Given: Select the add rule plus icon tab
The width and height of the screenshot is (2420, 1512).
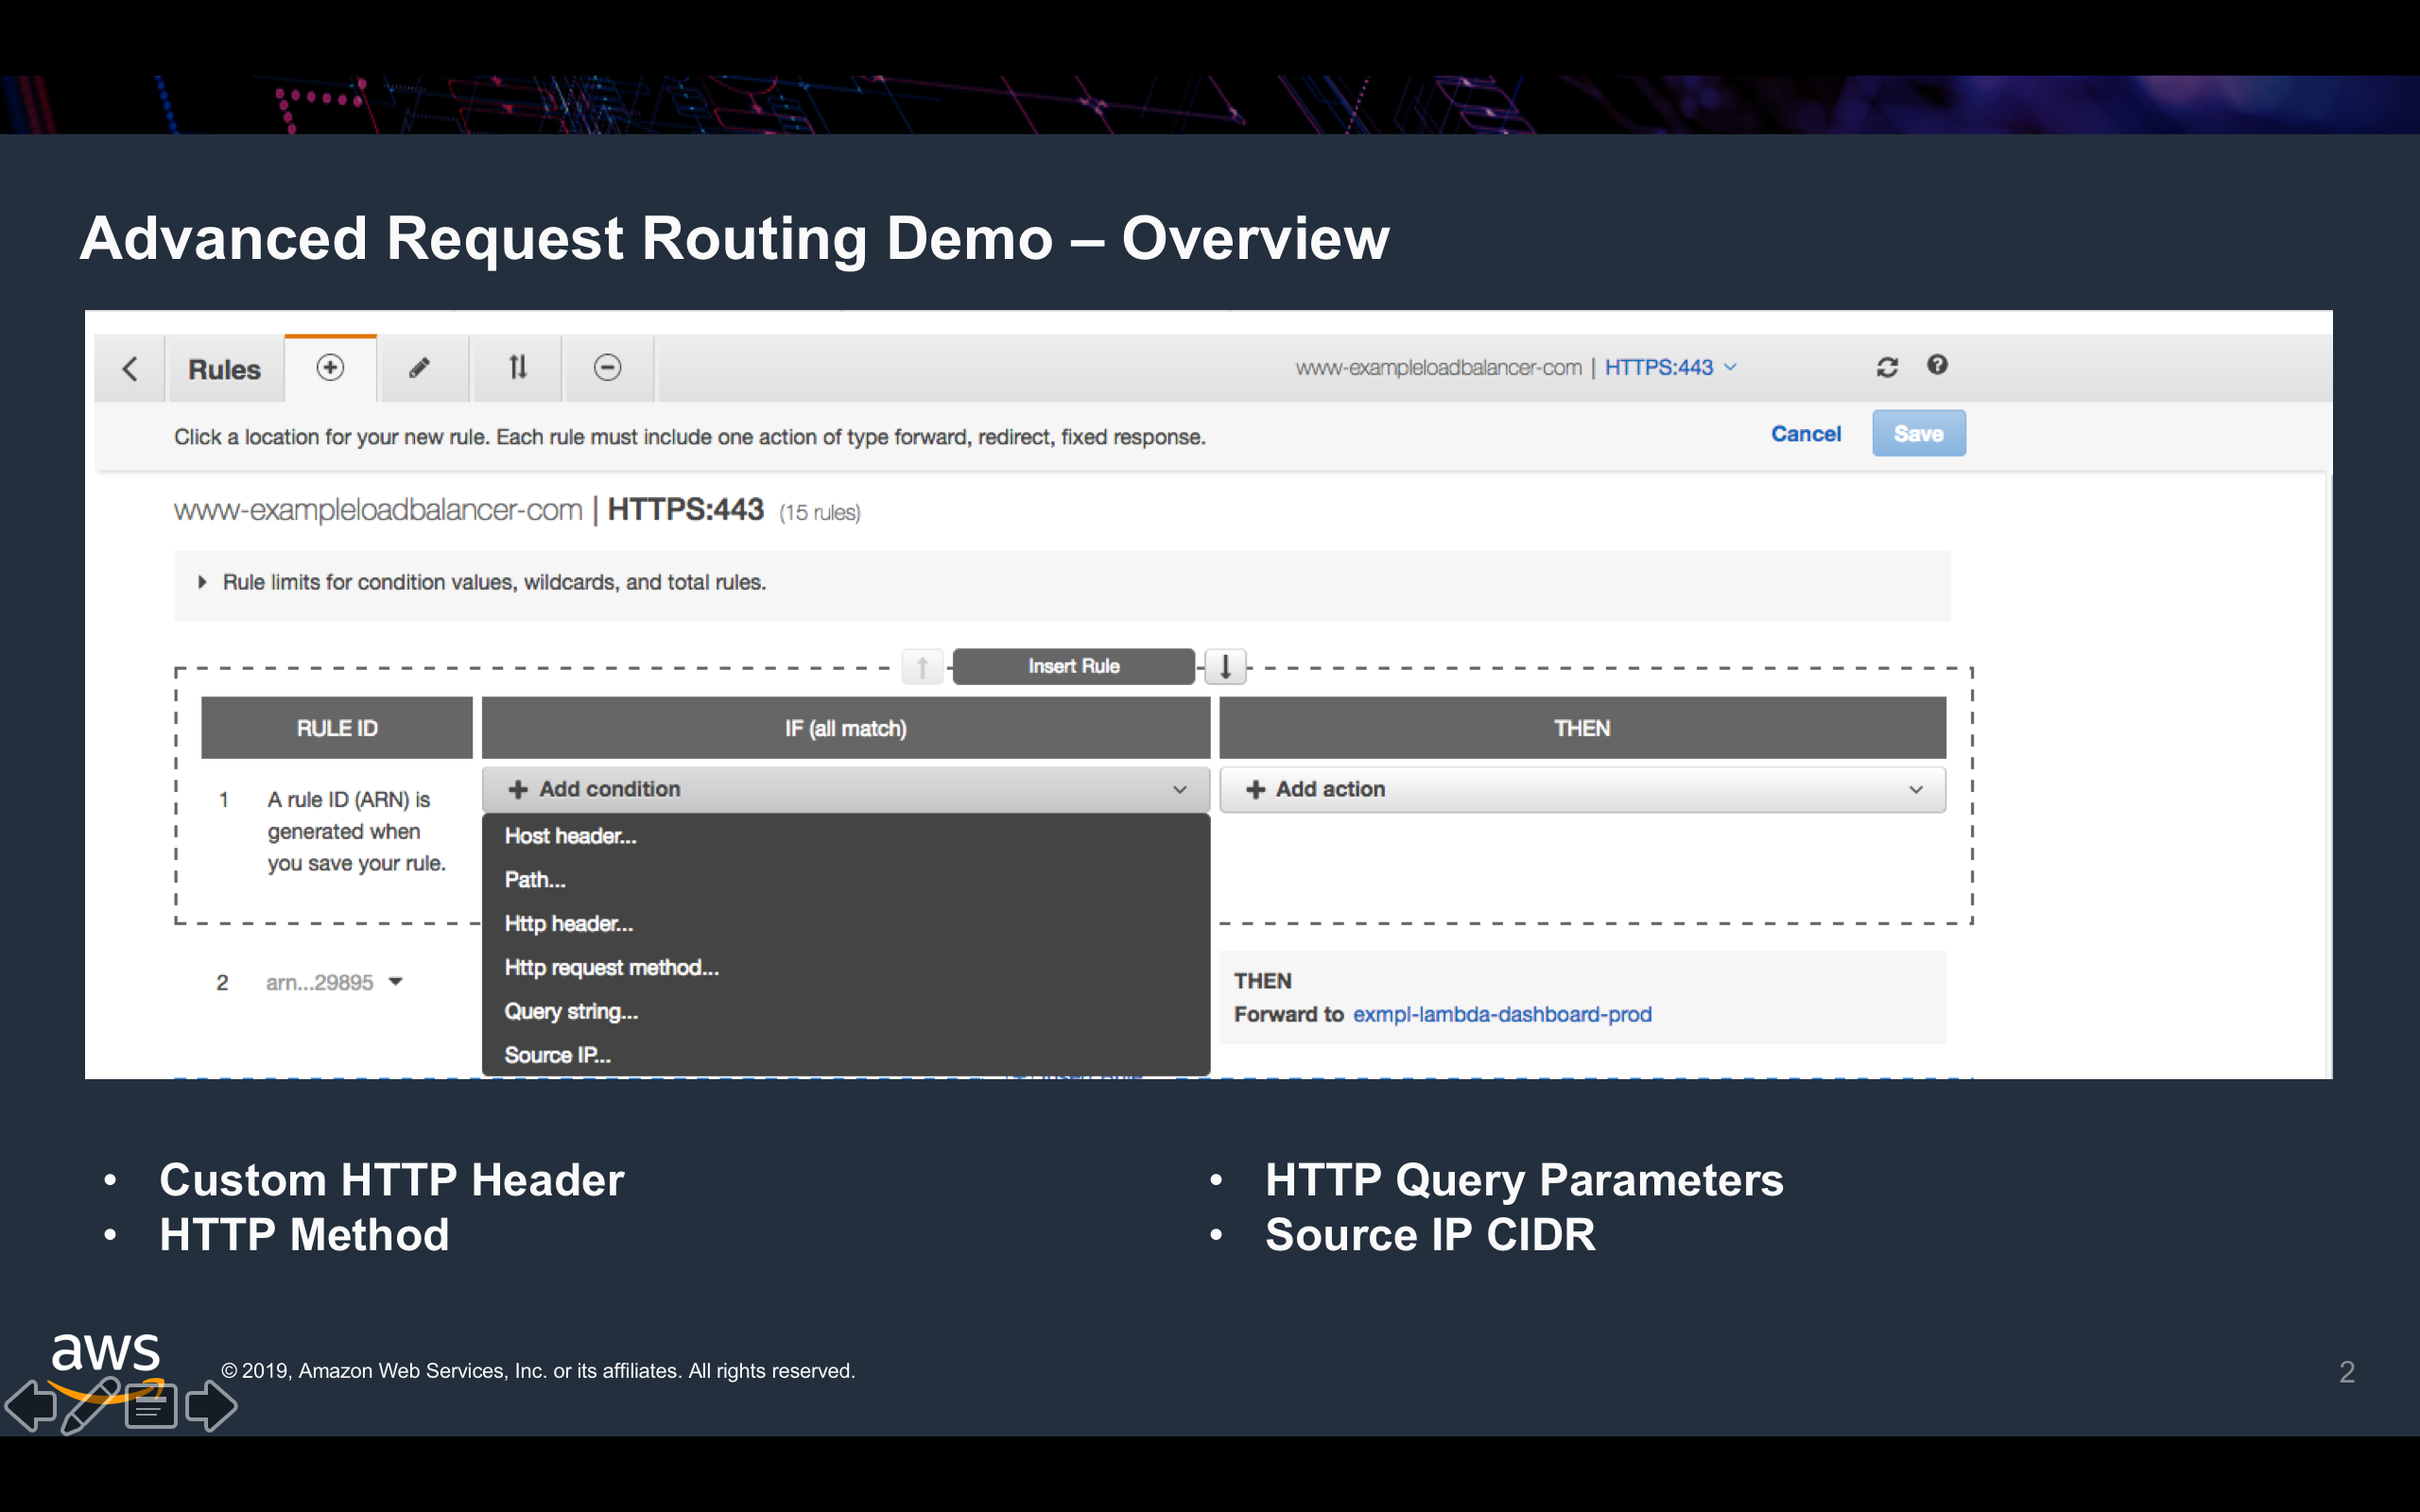Looking at the screenshot, I should tap(330, 368).
